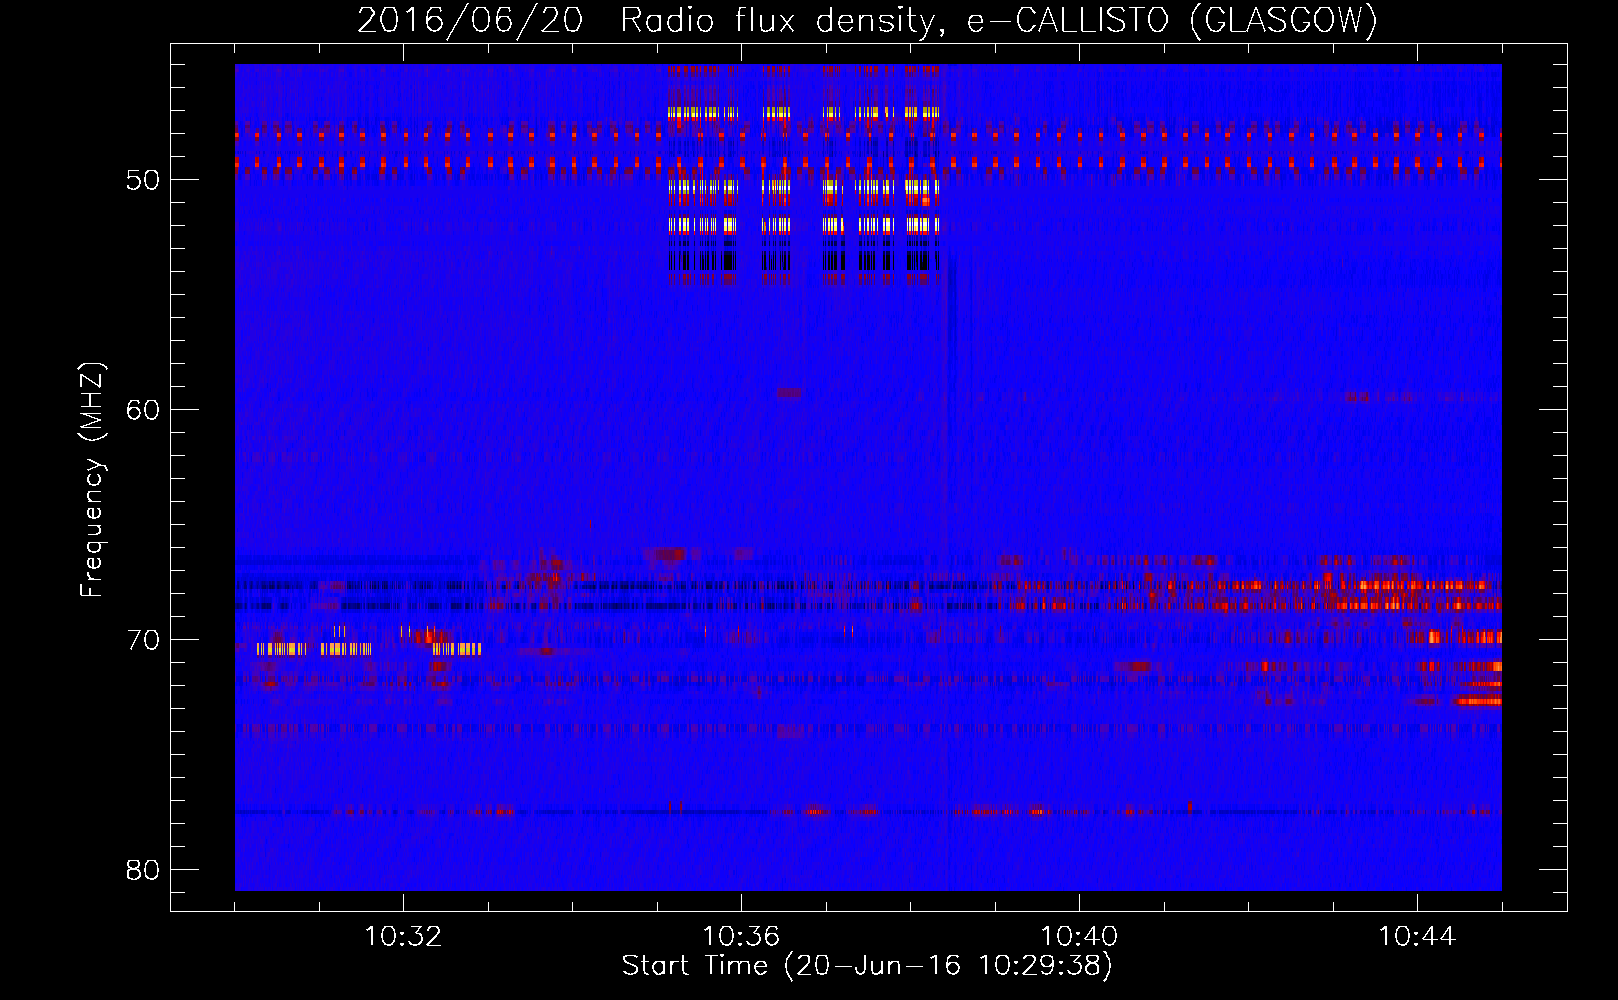
Task: Click the plot title mentioning e-CALLISTO (GLASGOW)
Action: tap(867, 21)
